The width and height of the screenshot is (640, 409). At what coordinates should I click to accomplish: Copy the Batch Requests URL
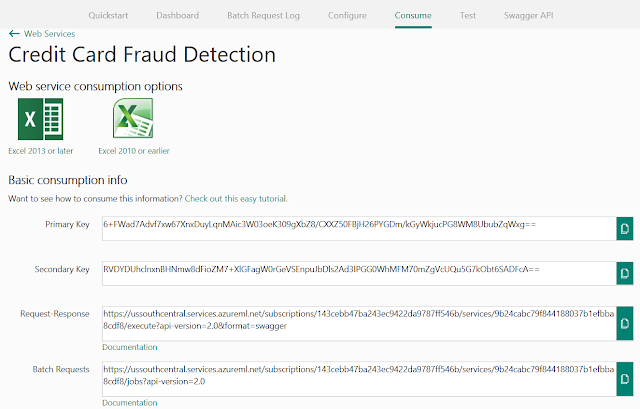624,379
